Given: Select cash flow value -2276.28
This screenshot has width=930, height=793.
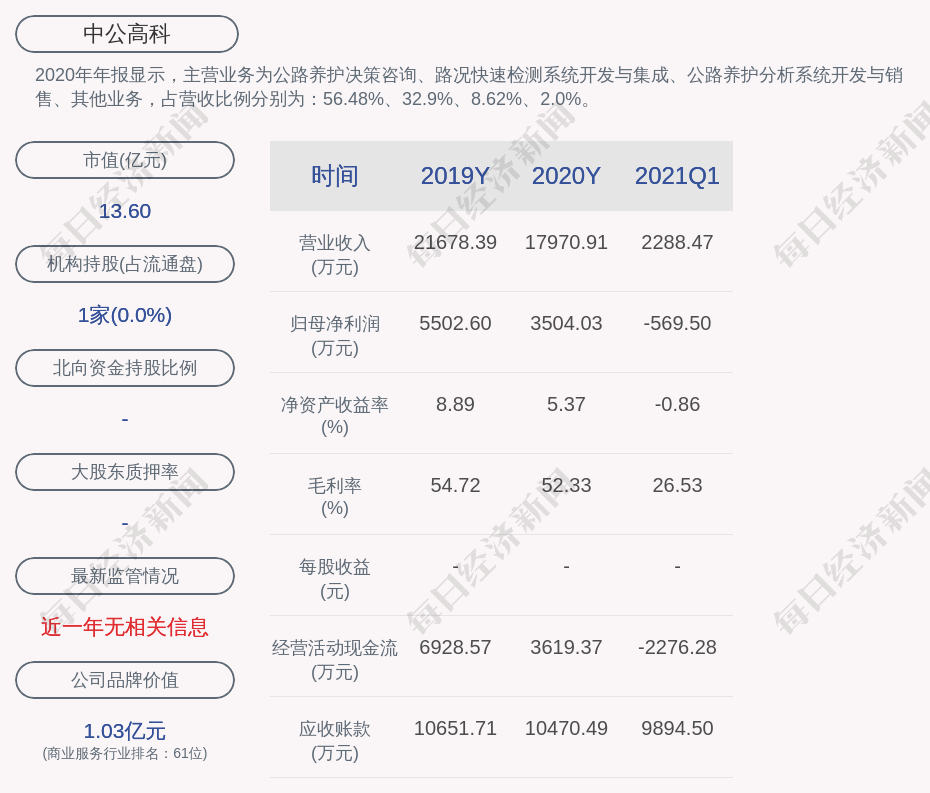Looking at the screenshot, I should 677,648.
